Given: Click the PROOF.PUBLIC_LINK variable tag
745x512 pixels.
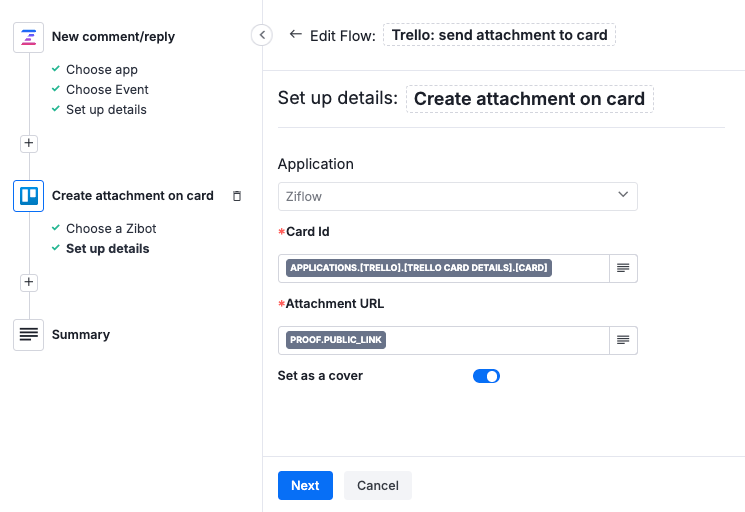Looking at the screenshot, I should 336,340.
